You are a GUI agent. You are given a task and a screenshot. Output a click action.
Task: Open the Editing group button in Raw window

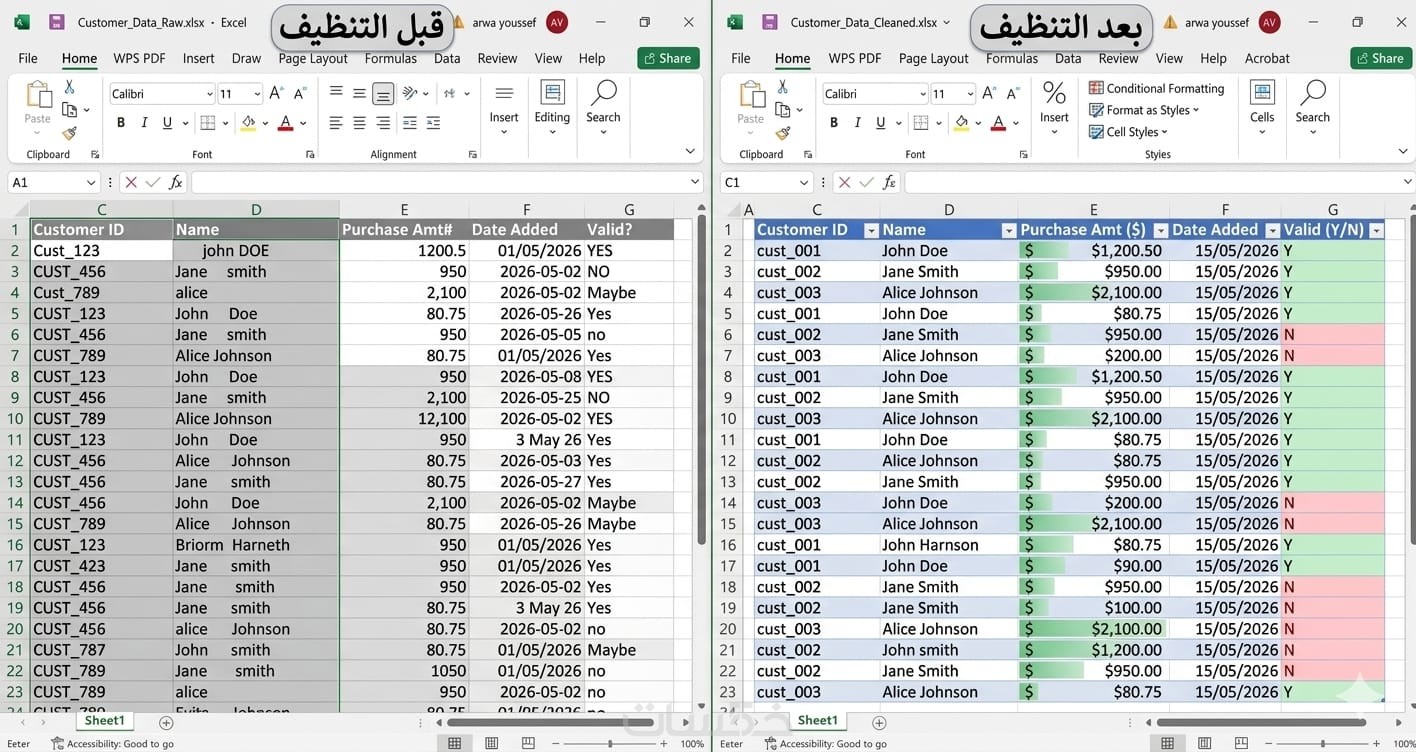point(552,107)
